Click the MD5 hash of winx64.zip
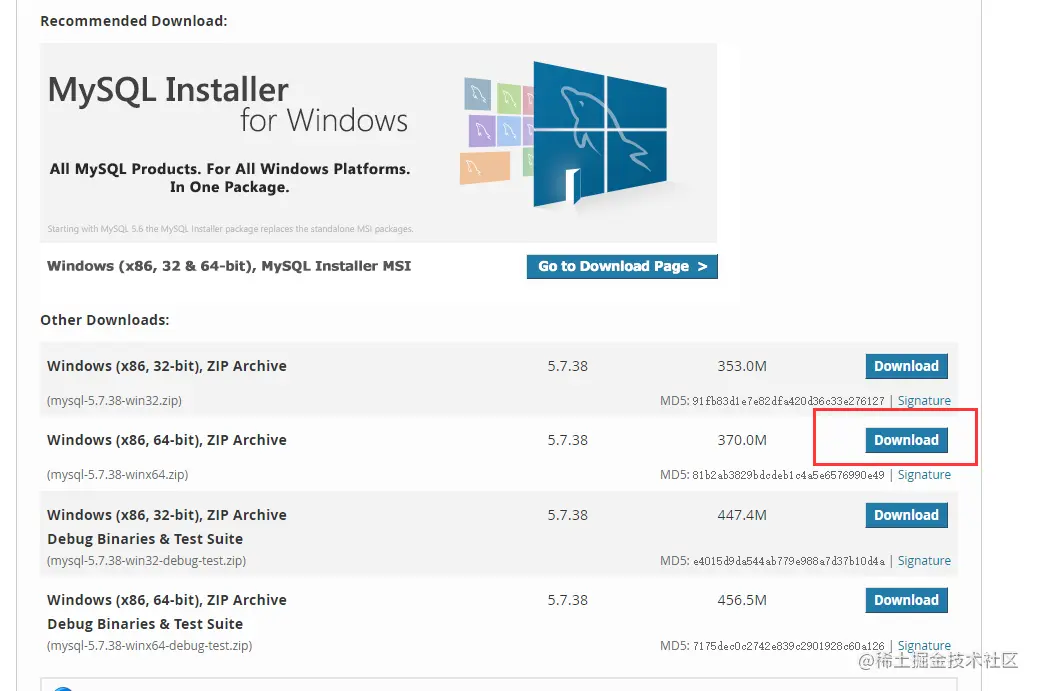This screenshot has height=691, width=1039. pyautogui.click(x=789, y=475)
